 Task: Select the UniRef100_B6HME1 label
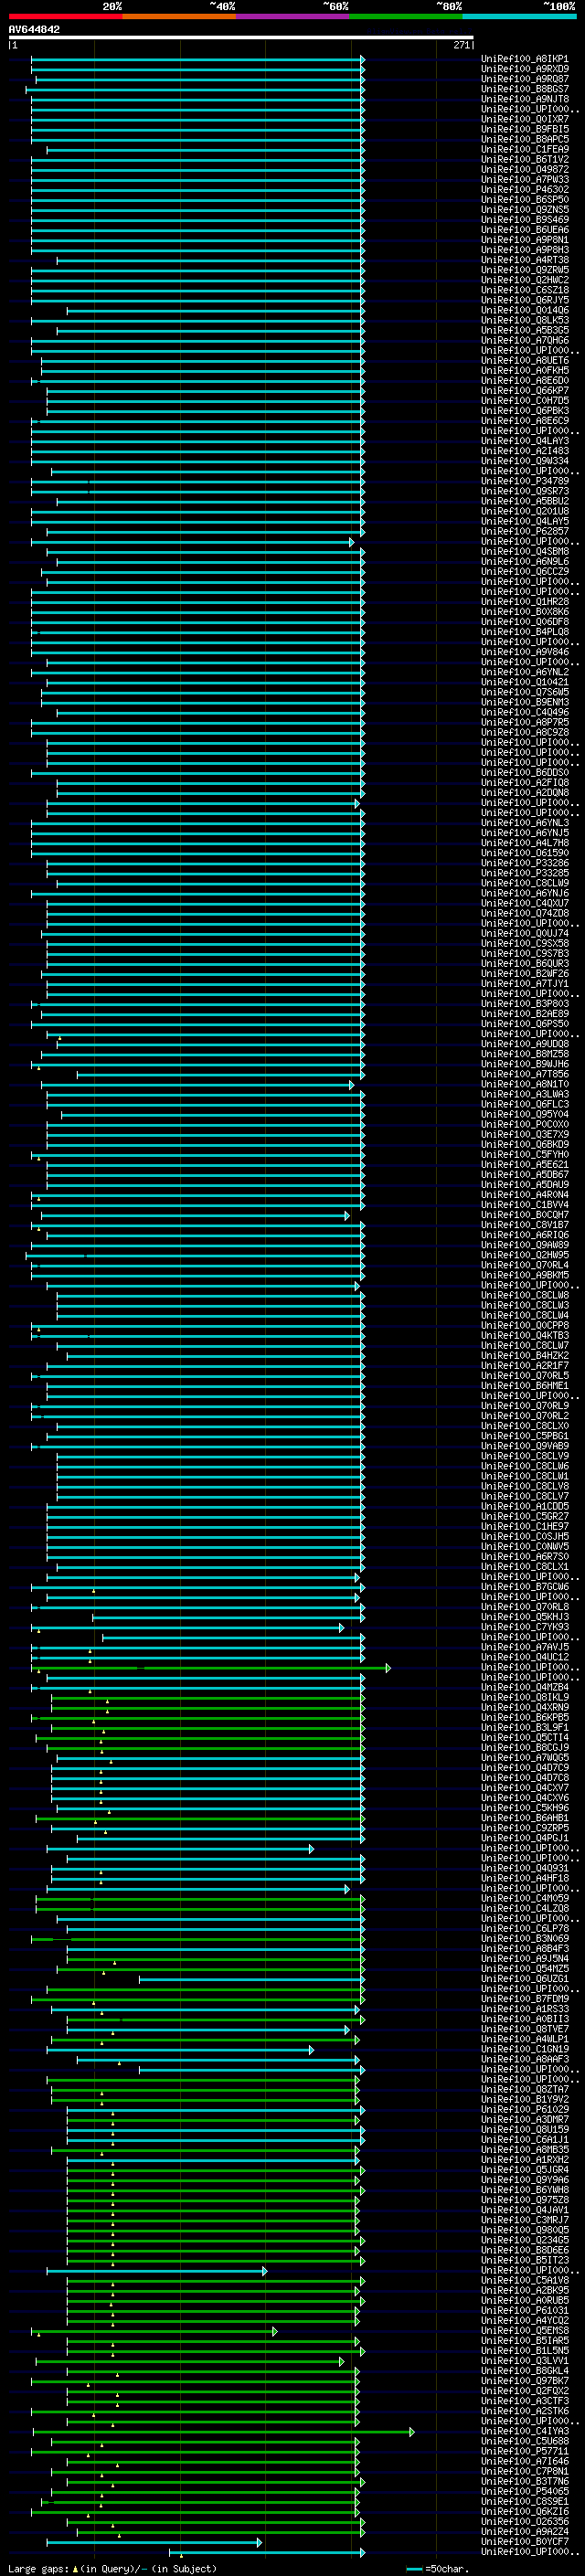tap(525, 1385)
